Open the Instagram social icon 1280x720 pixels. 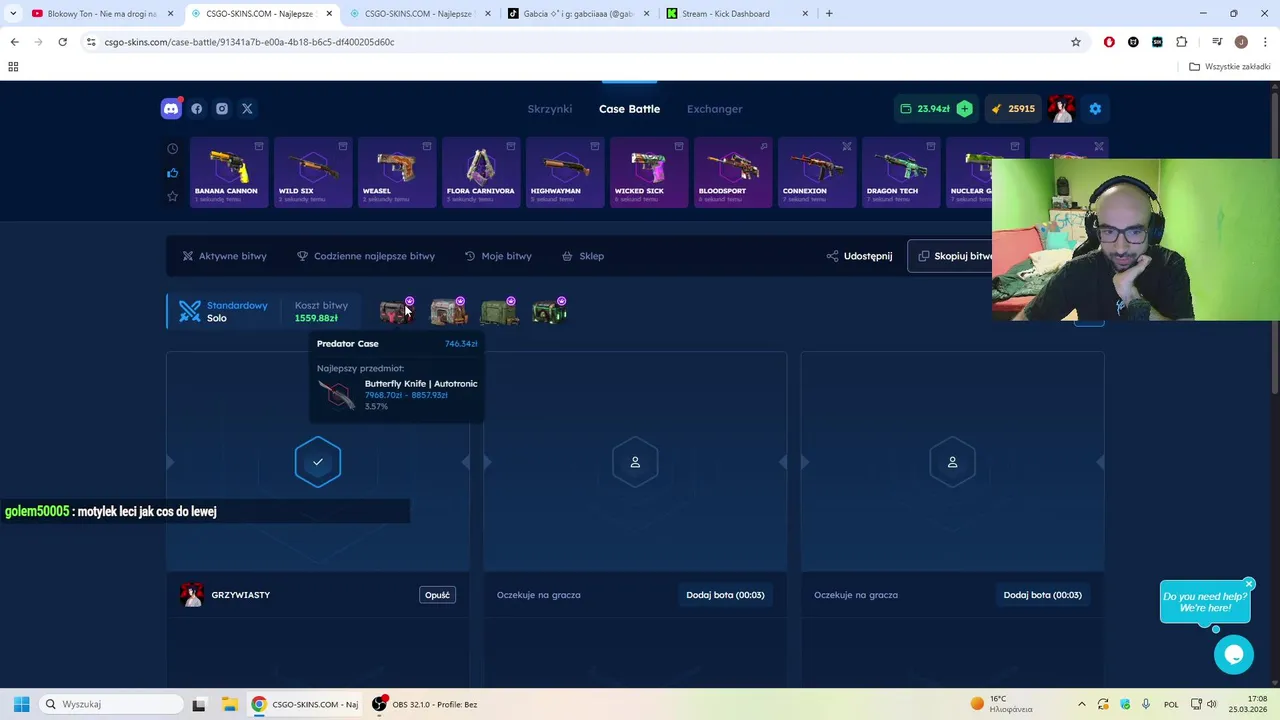click(222, 109)
